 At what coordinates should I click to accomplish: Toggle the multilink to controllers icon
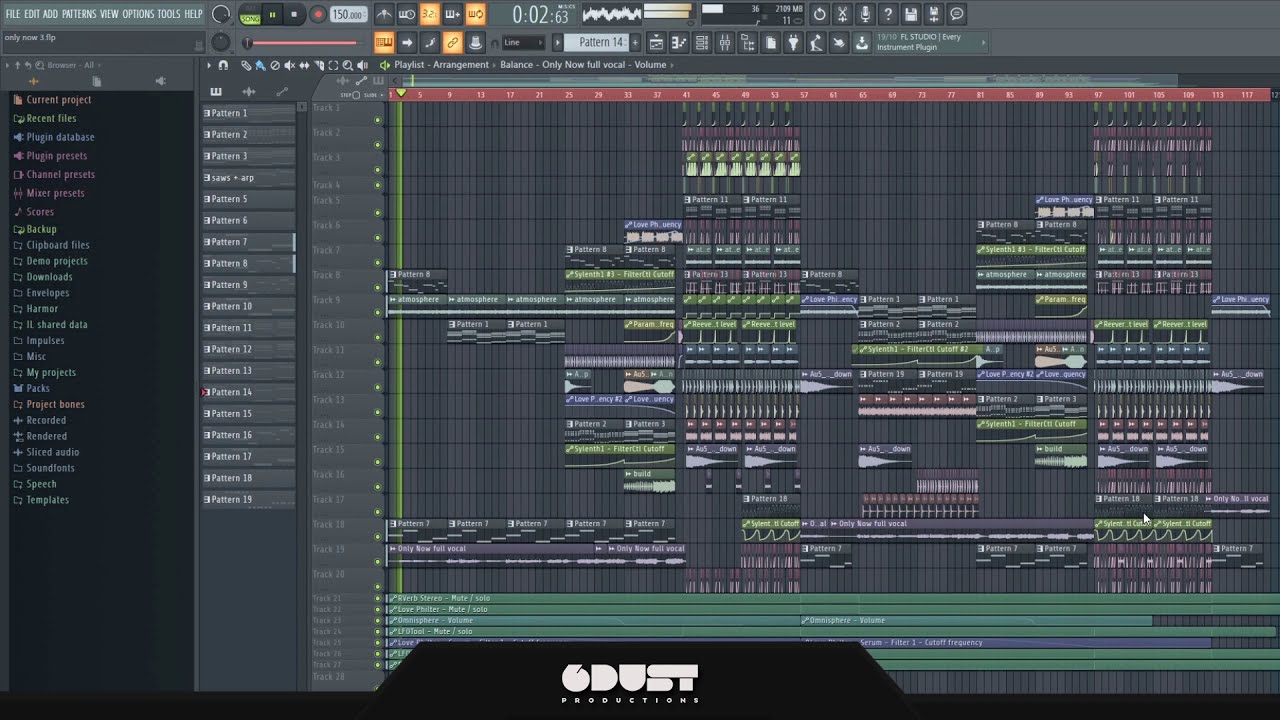453,43
